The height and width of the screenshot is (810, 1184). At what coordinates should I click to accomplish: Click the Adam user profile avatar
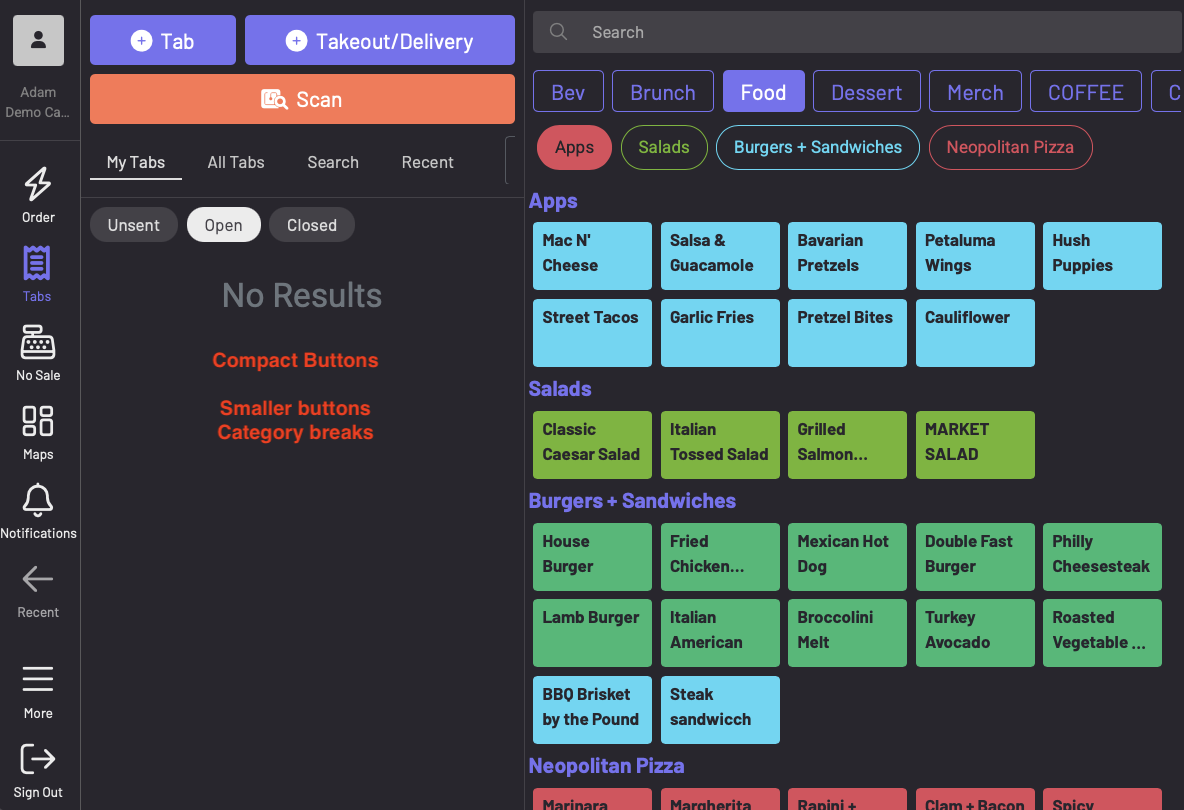coord(38,41)
